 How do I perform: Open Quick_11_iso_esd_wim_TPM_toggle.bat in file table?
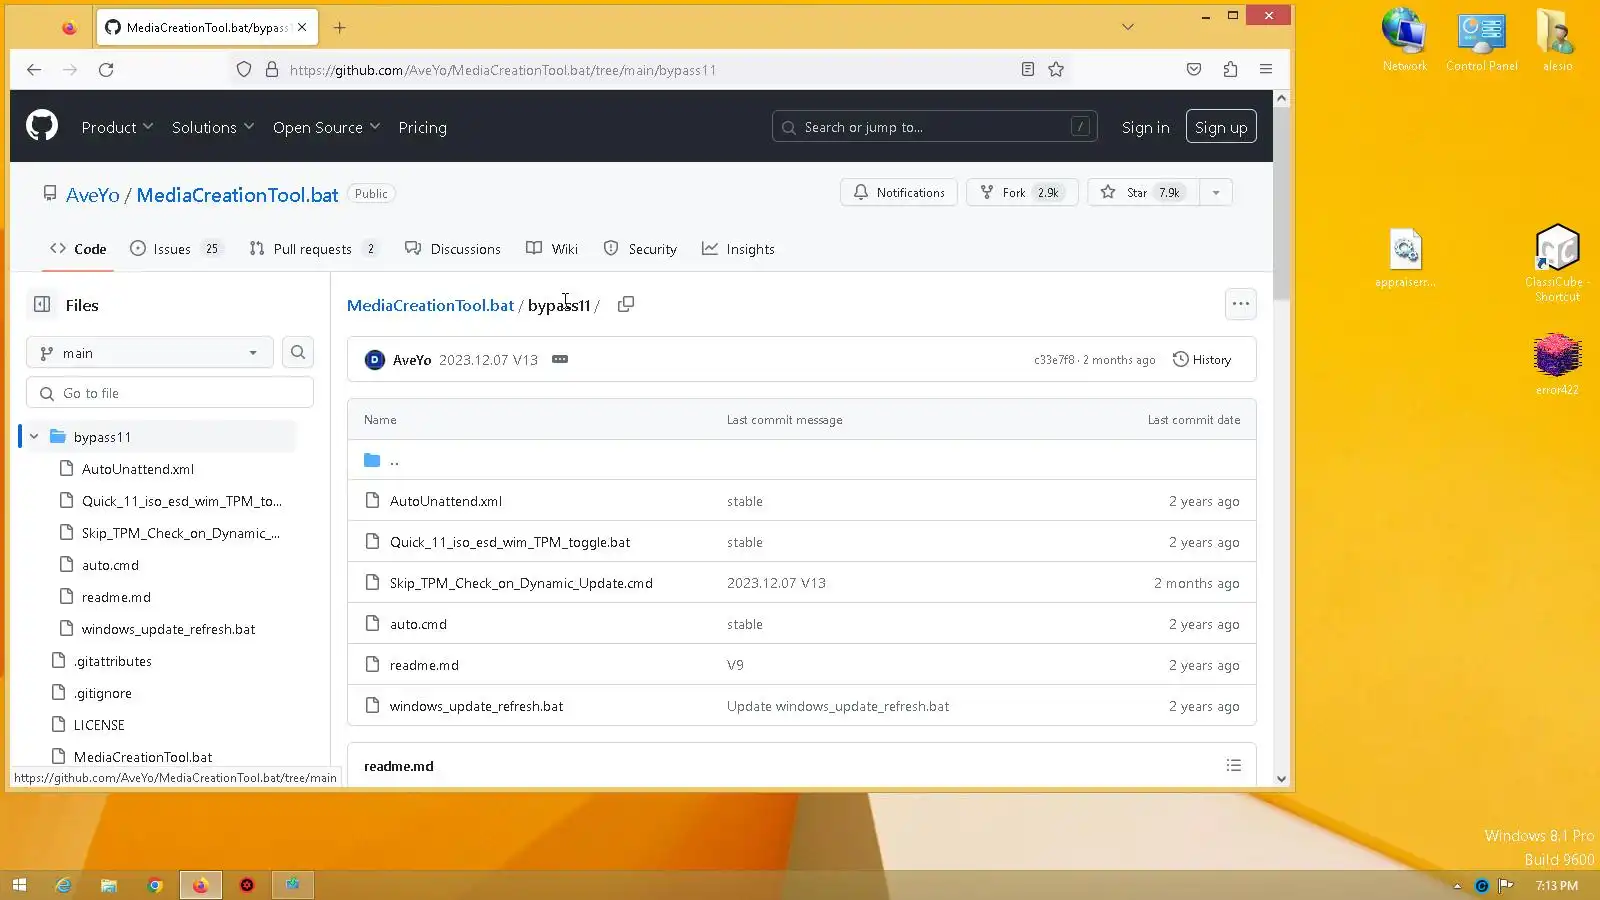click(x=510, y=542)
